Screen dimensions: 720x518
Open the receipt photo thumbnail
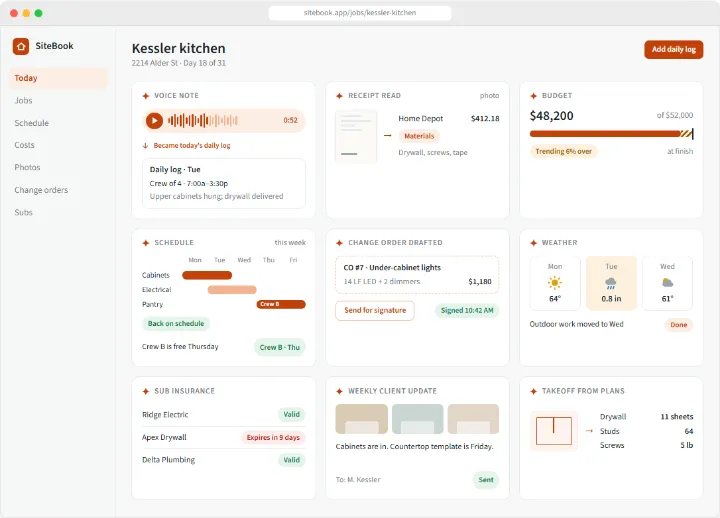pos(356,136)
